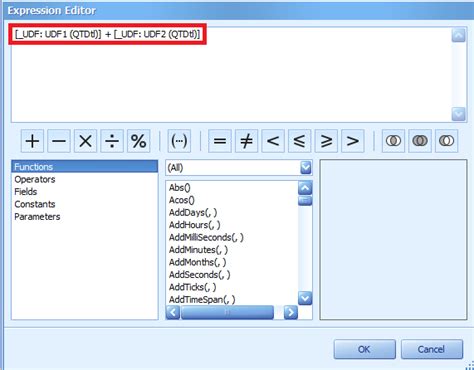Insert the greater-than-or-equal operator
The height and width of the screenshot is (370, 474).
pyautogui.click(x=326, y=141)
